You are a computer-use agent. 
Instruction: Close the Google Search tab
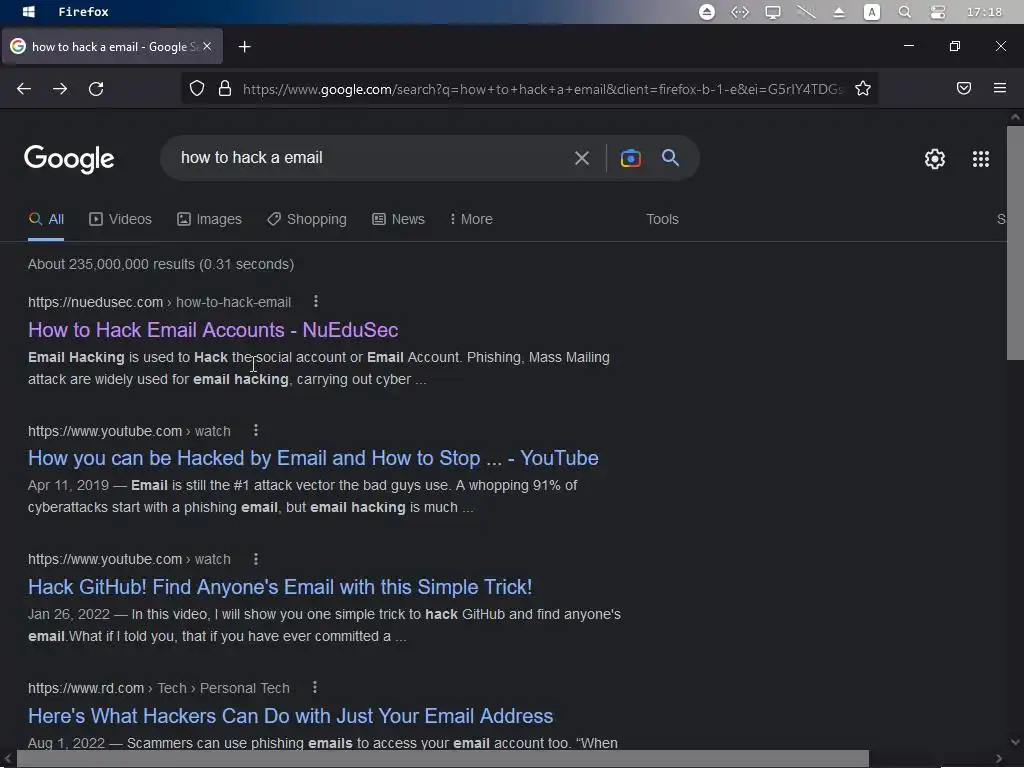pyautogui.click(x=207, y=46)
